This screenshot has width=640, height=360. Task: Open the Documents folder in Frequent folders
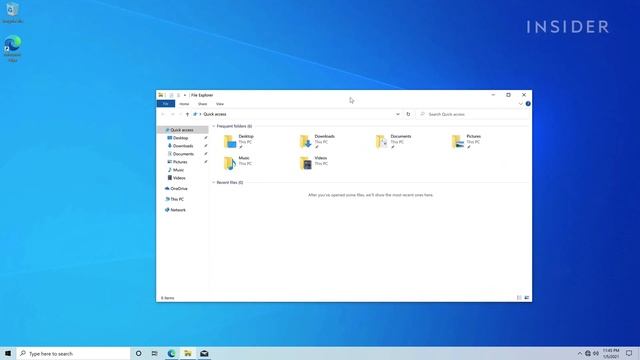pyautogui.click(x=393, y=141)
